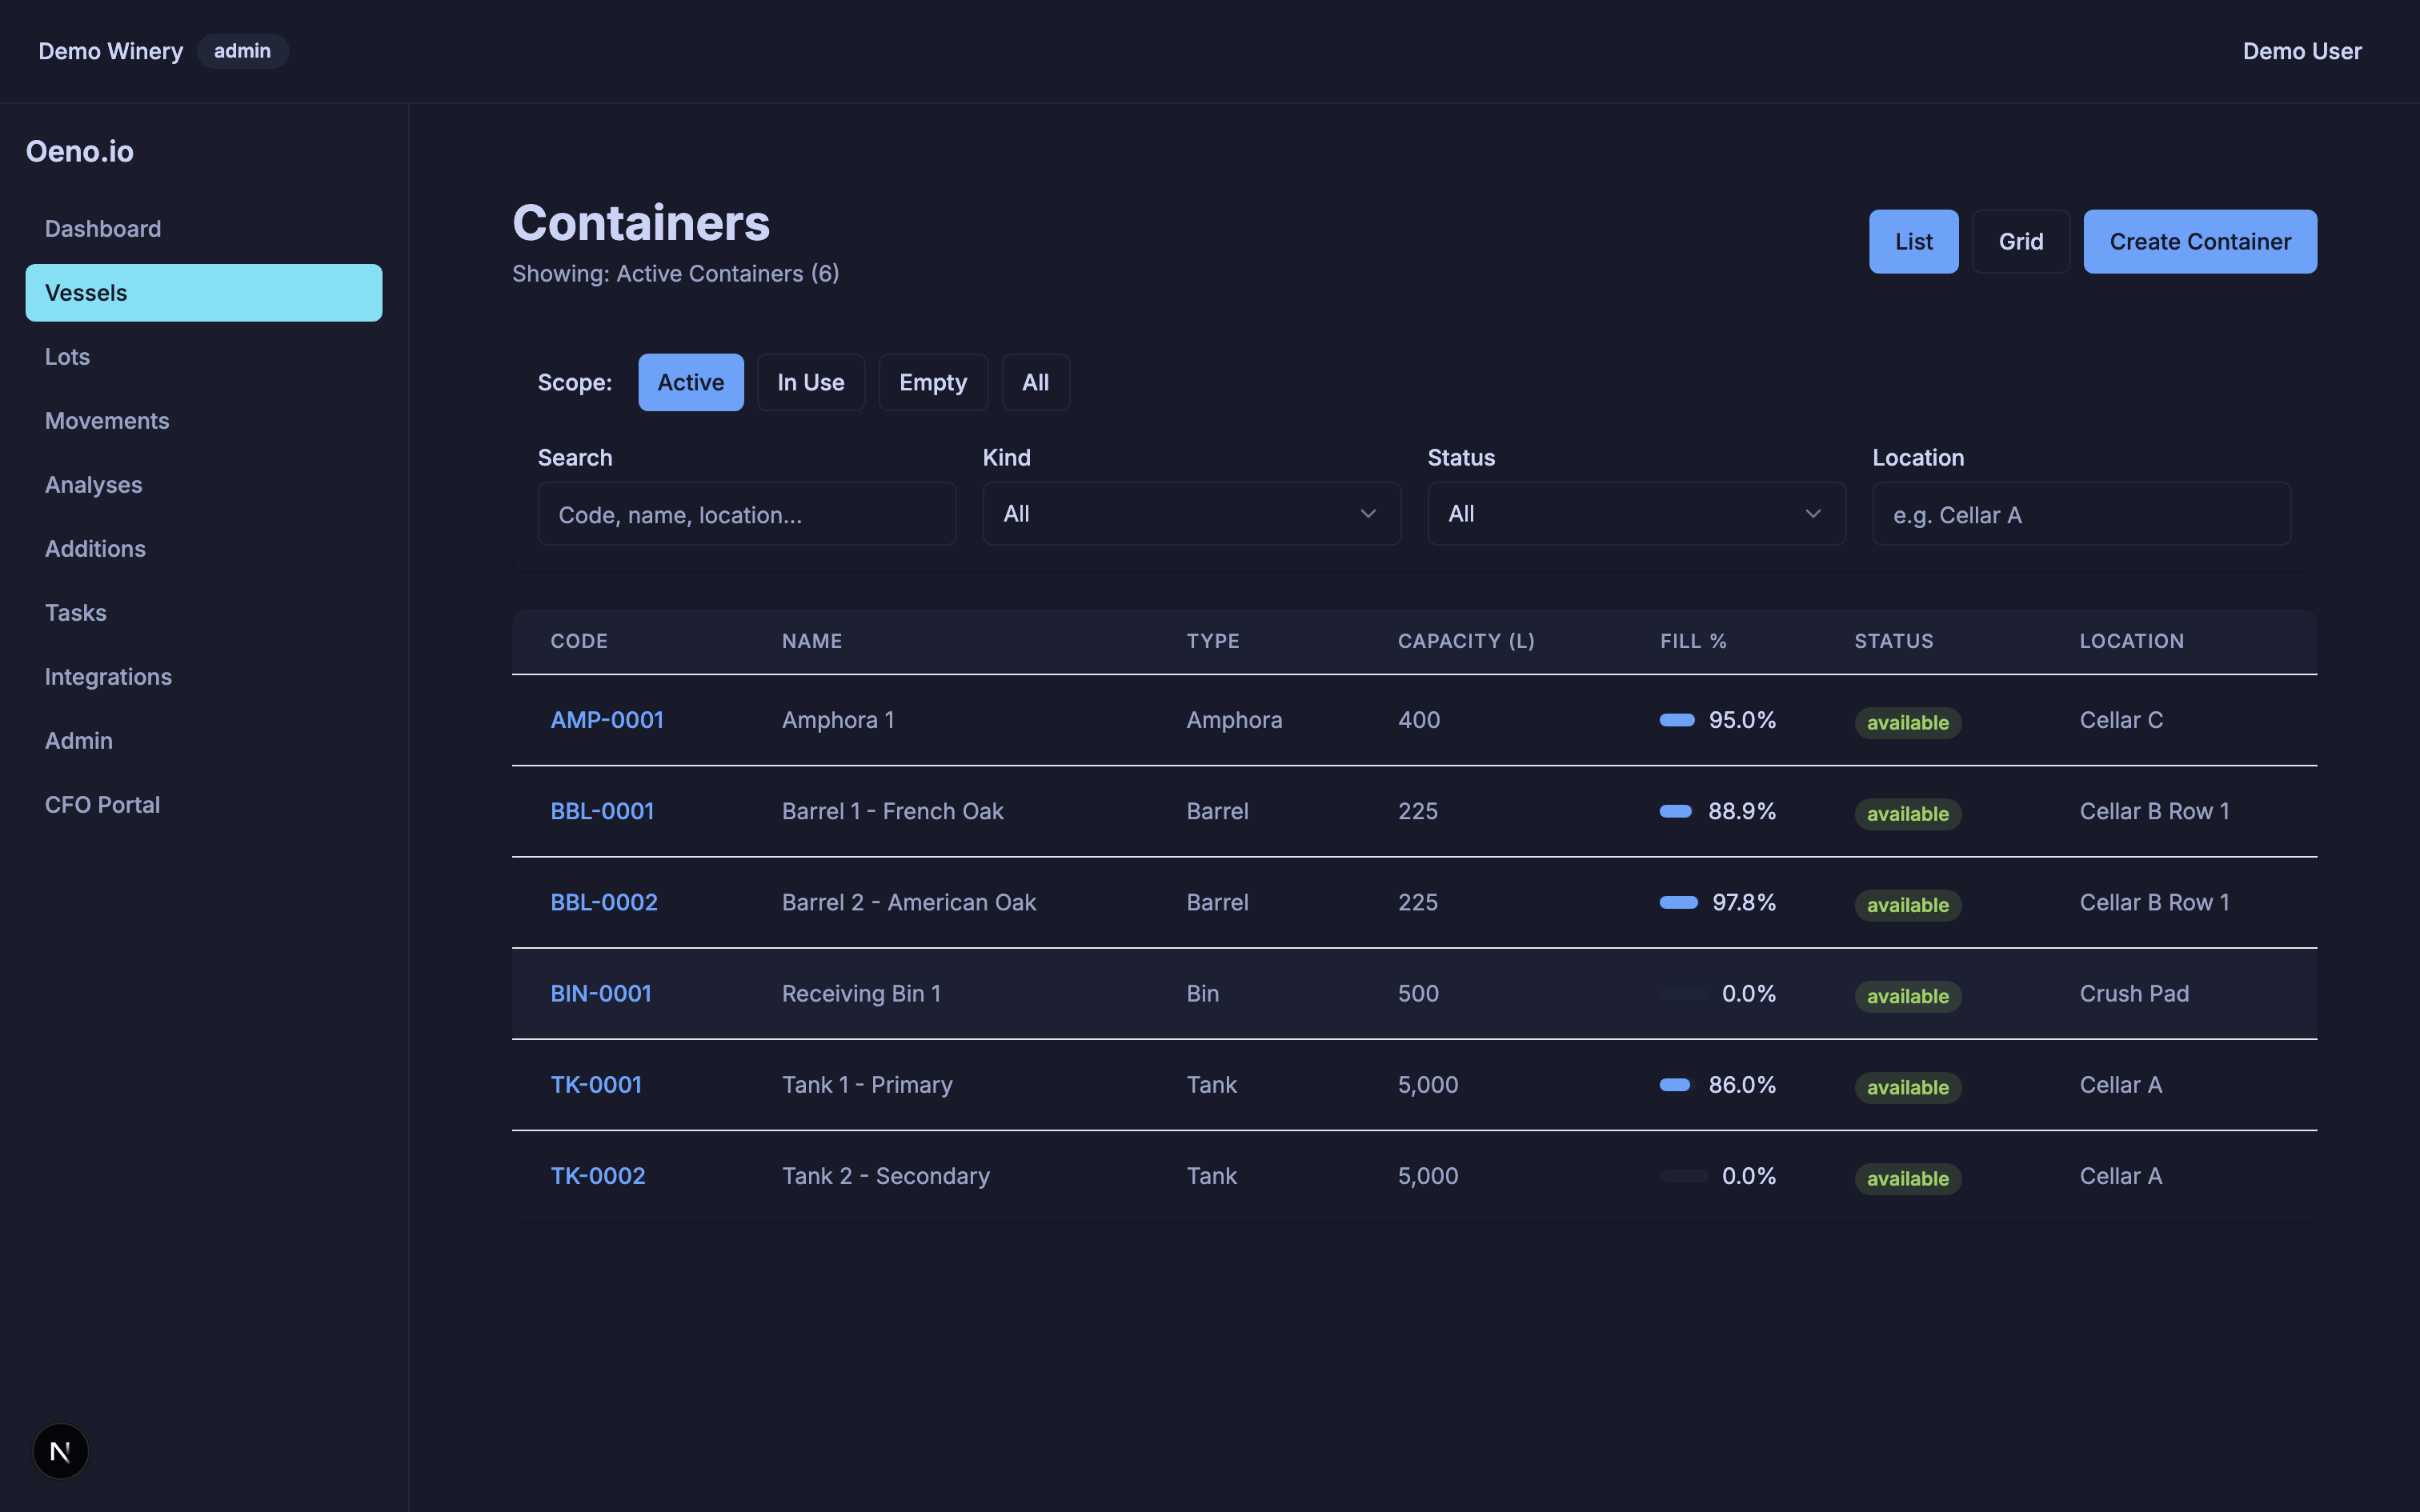The height and width of the screenshot is (1512, 2420).
Task: Click available badge in TK-0002 row
Action: pos(1907,1178)
